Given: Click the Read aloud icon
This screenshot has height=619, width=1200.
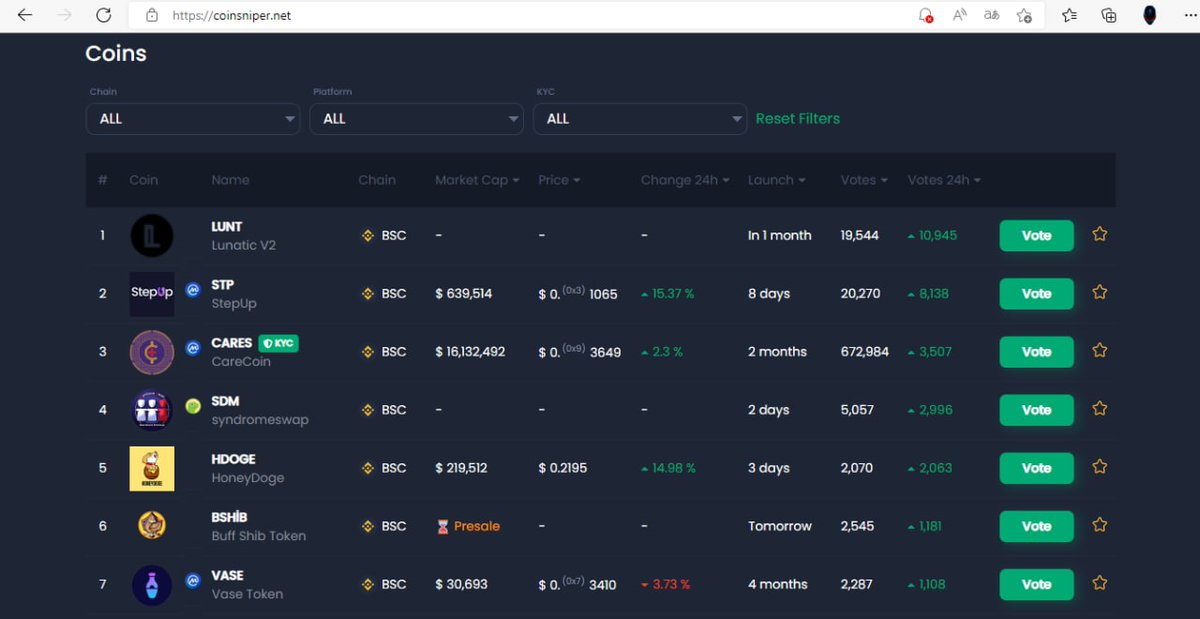Looking at the screenshot, I should (x=959, y=15).
